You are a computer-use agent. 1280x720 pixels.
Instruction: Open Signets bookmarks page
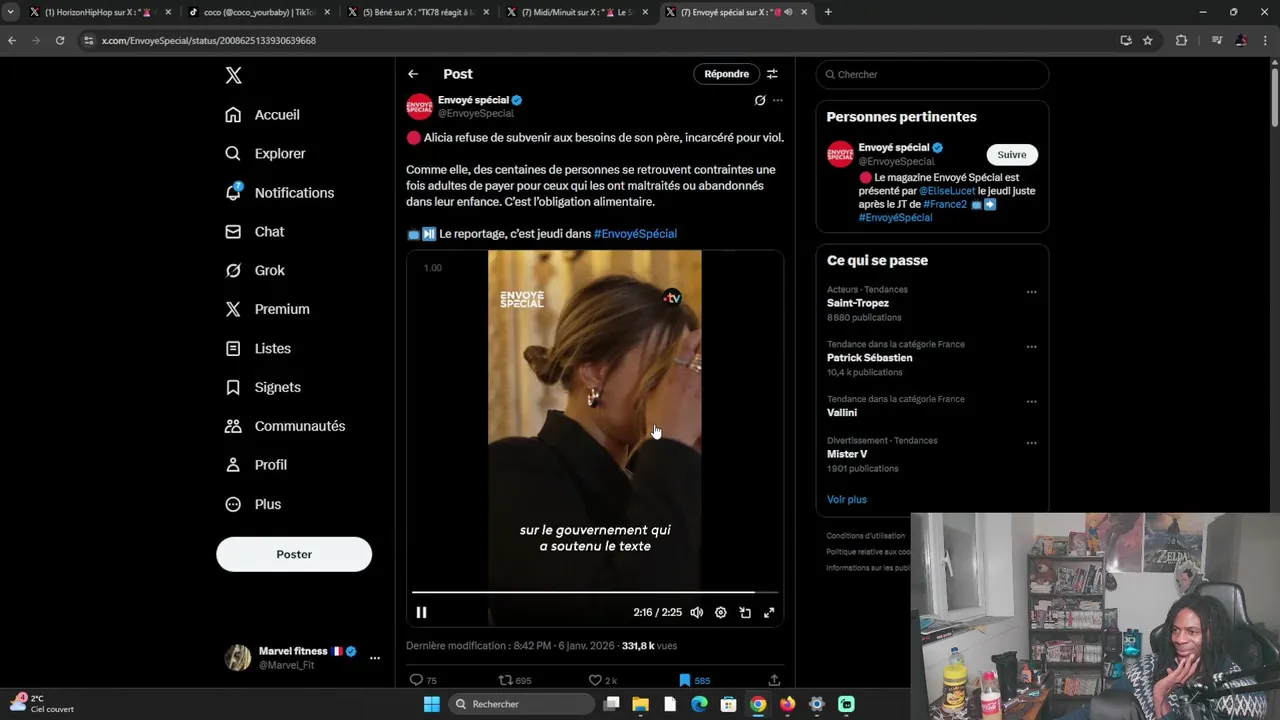tap(263, 388)
